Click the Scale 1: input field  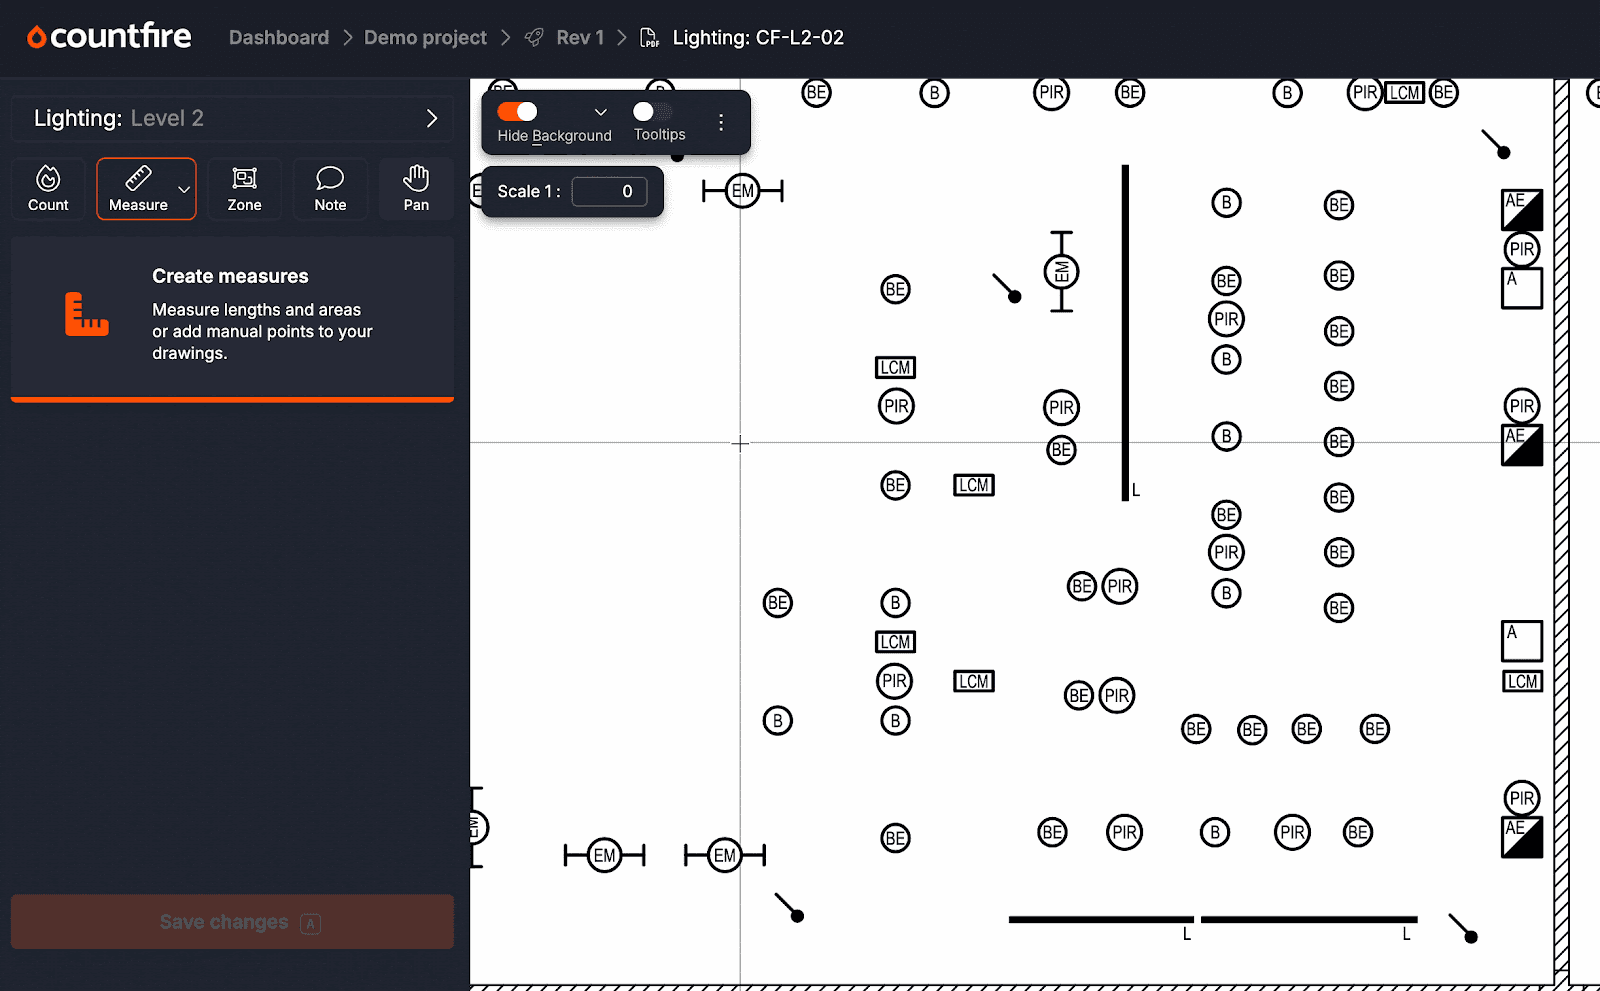609,191
